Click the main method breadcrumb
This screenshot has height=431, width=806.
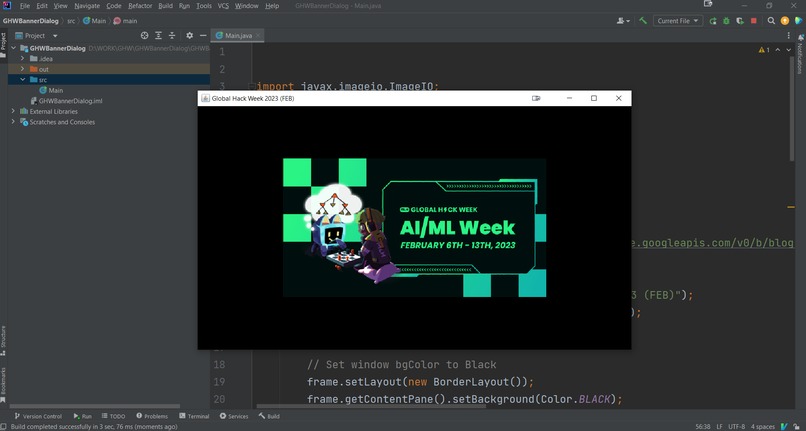click(x=125, y=21)
